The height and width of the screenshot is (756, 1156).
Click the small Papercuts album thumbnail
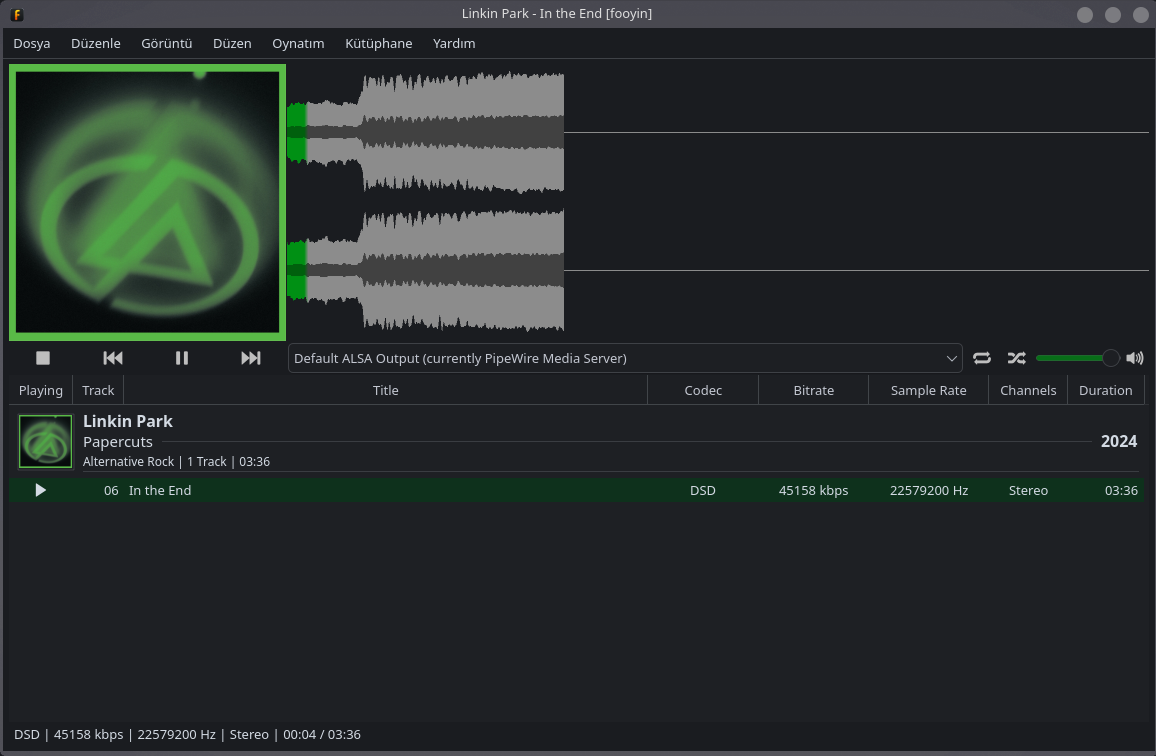tap(46, 441)
